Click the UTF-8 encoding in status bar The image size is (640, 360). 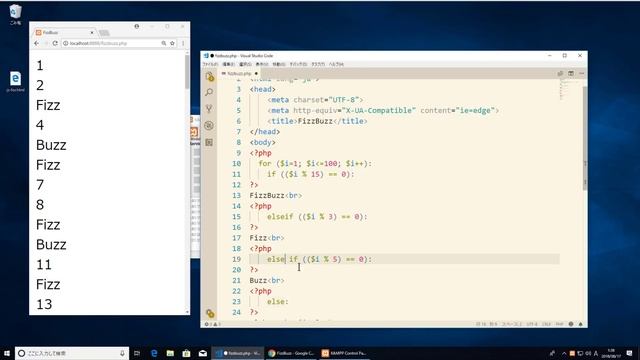coord(531,324)
